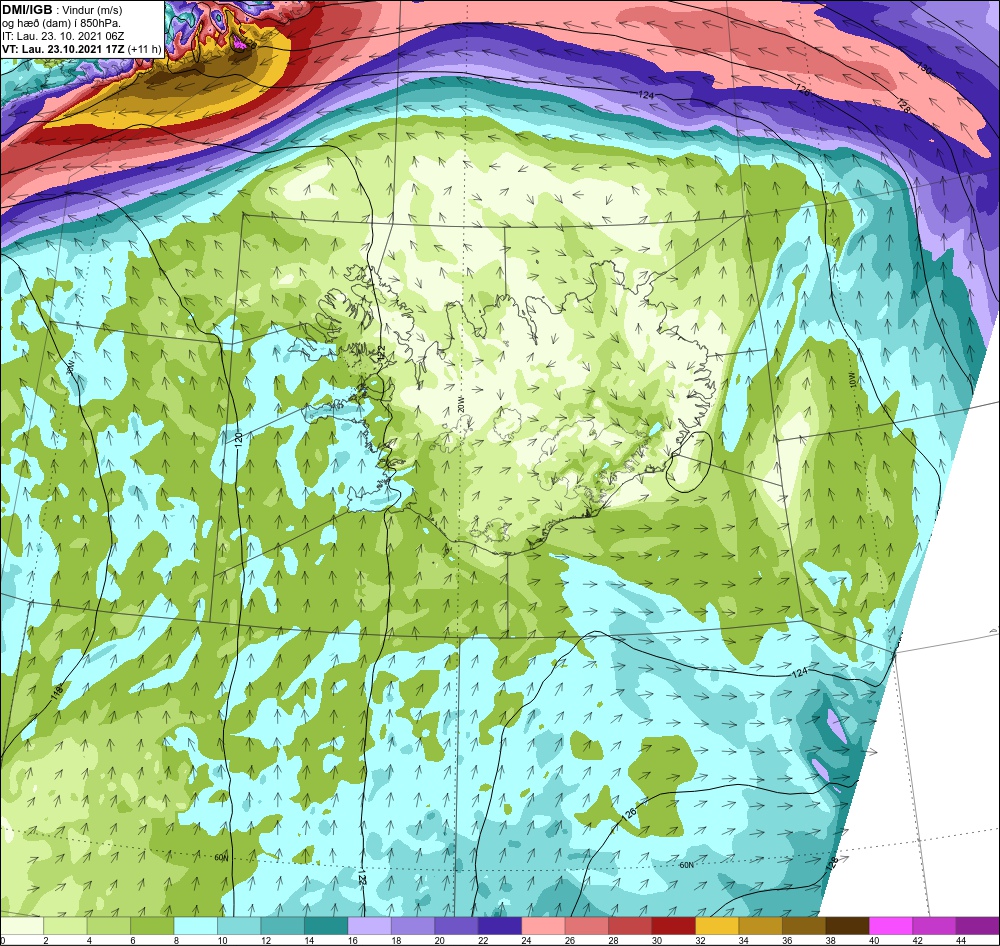Click the red 28–30 m/s legend swatch
This screenshot has height=946, width=1000.
(629, 926)
